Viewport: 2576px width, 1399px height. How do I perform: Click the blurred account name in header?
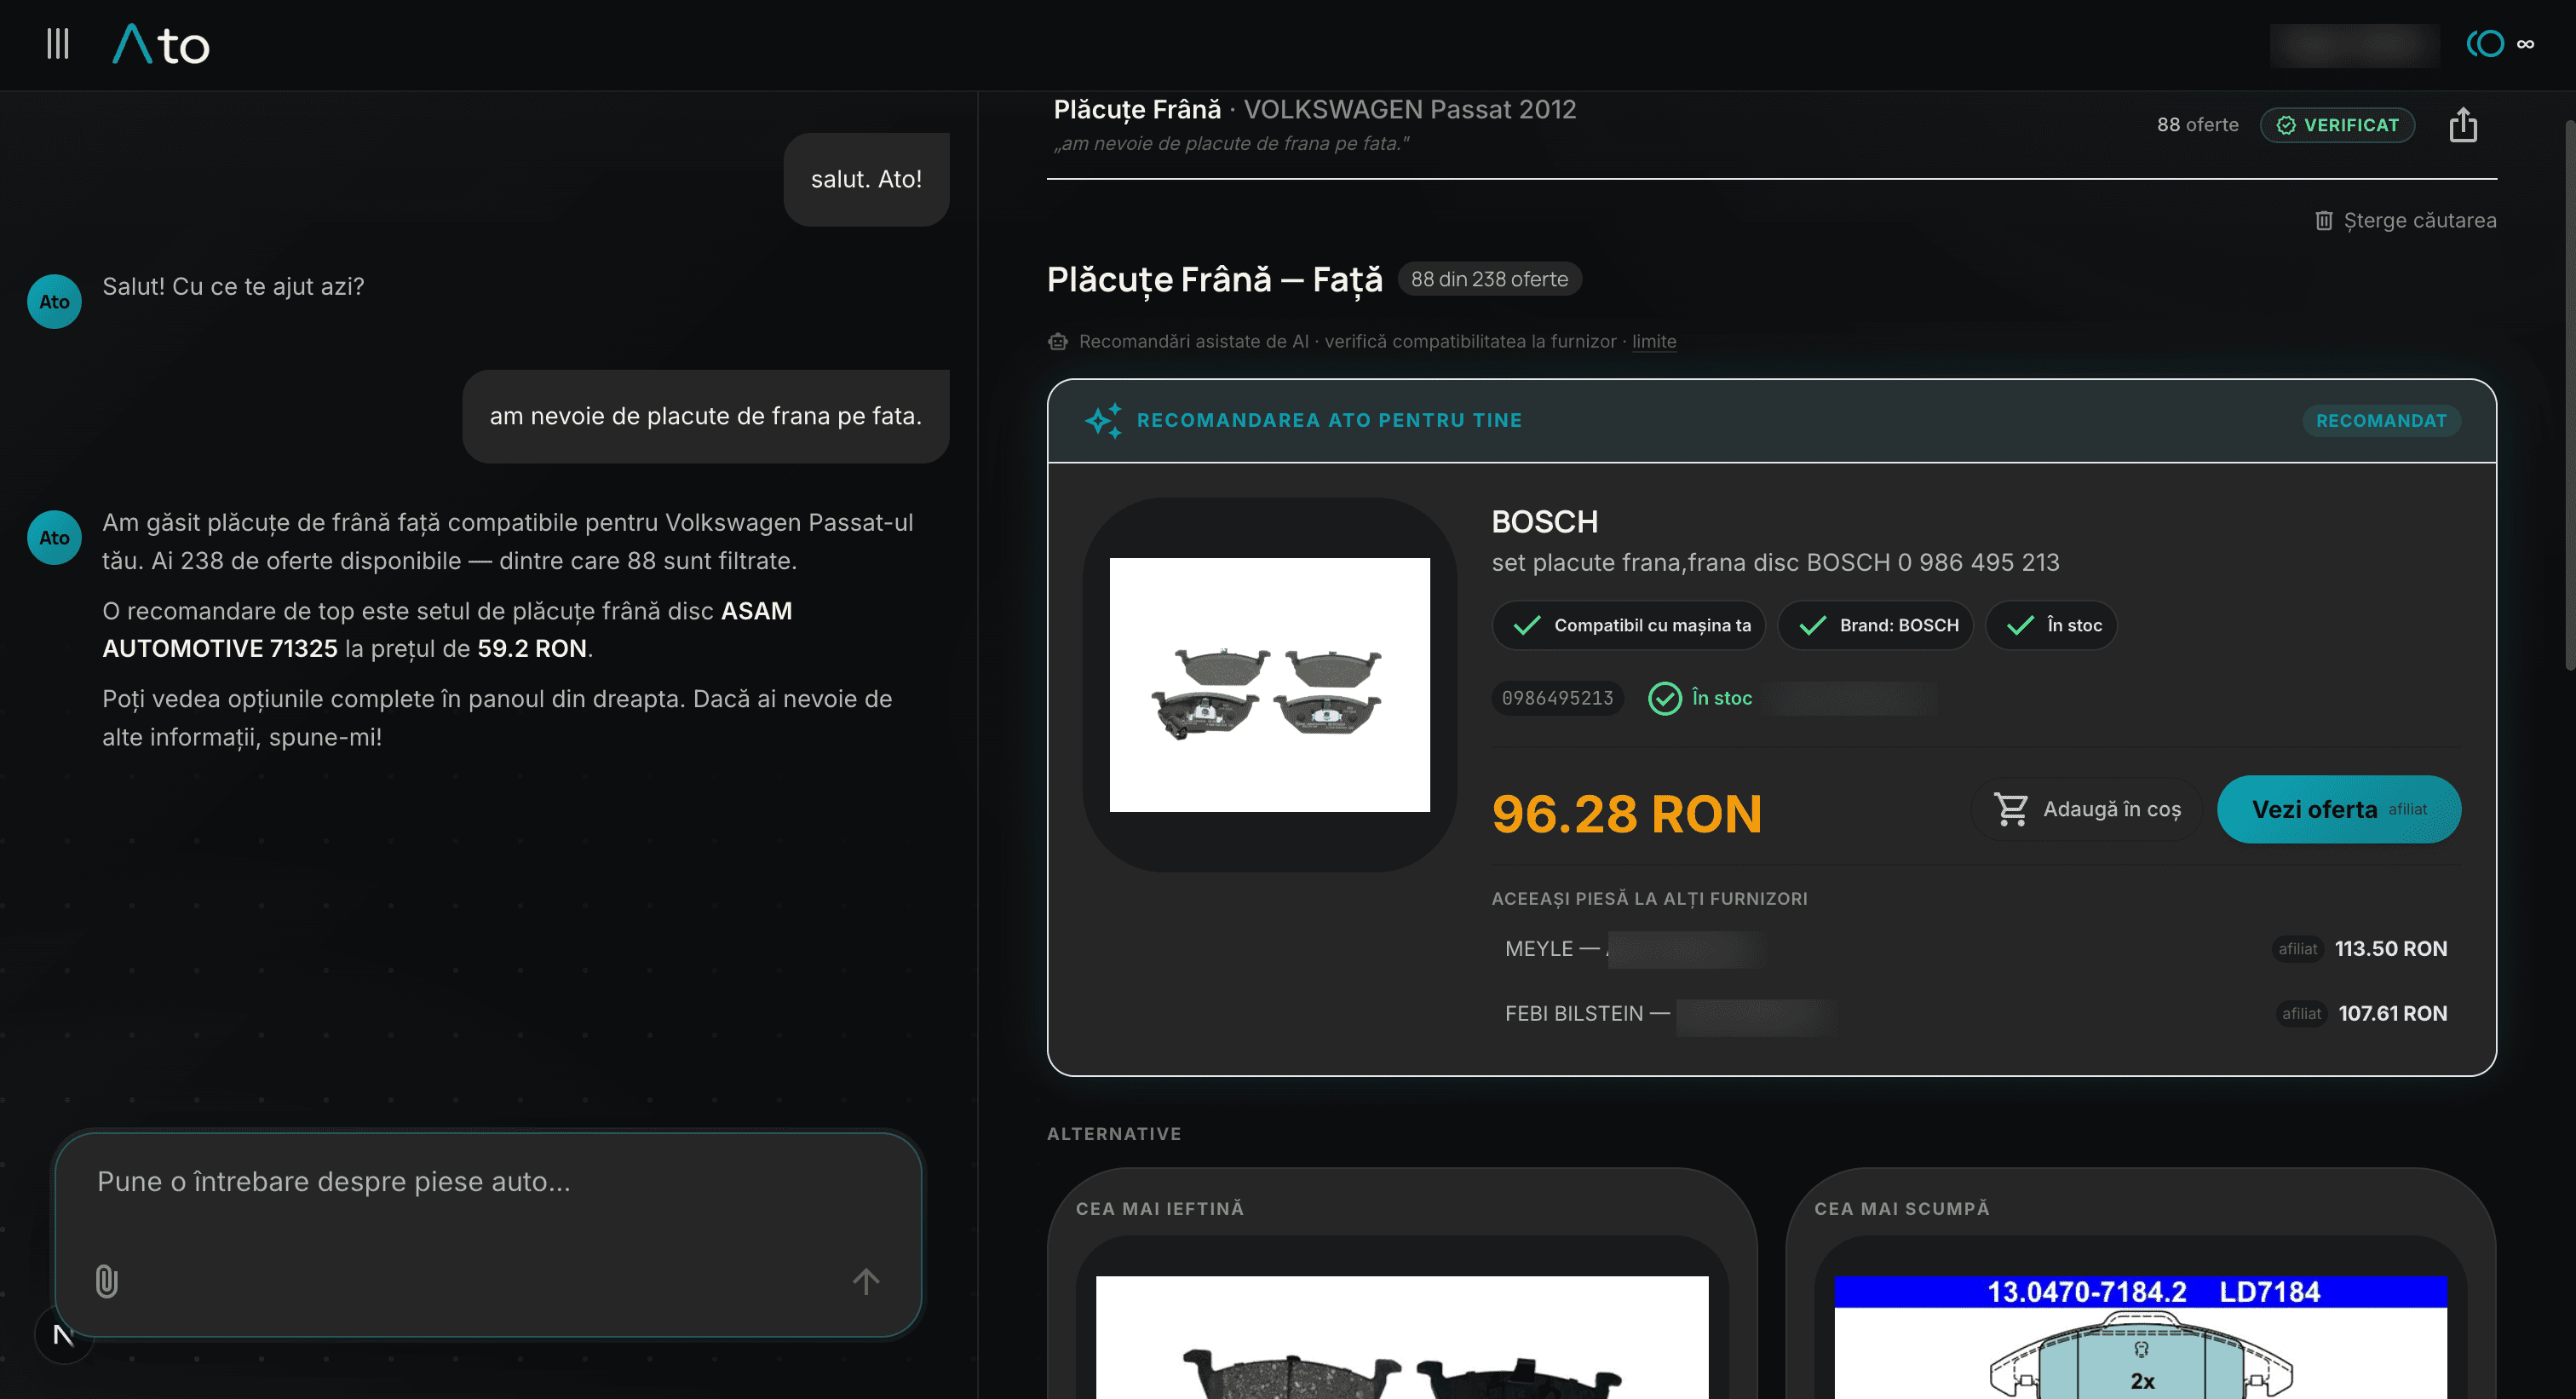coord(2354,45)
